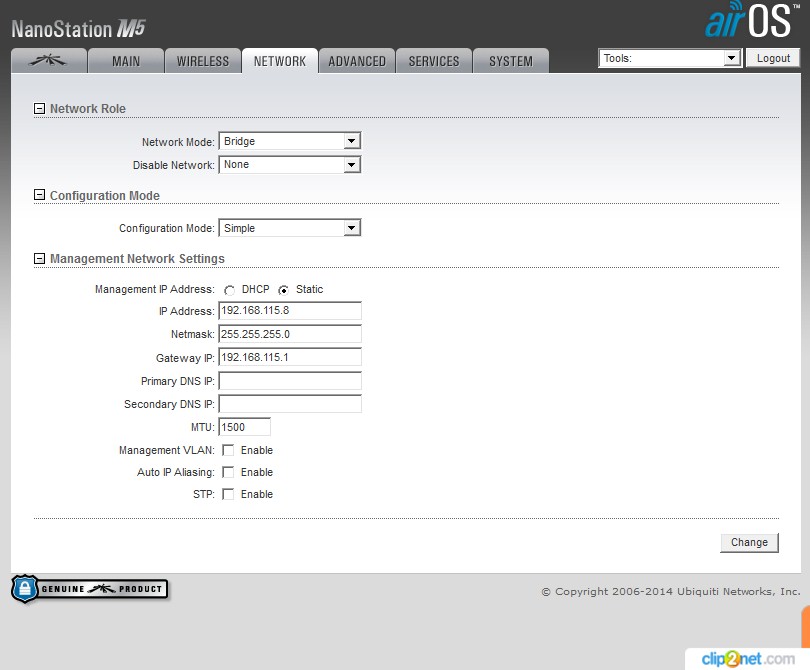Open the Configuration Mode dropdown
The image size is (810, 670).
(x=290, y=228)
